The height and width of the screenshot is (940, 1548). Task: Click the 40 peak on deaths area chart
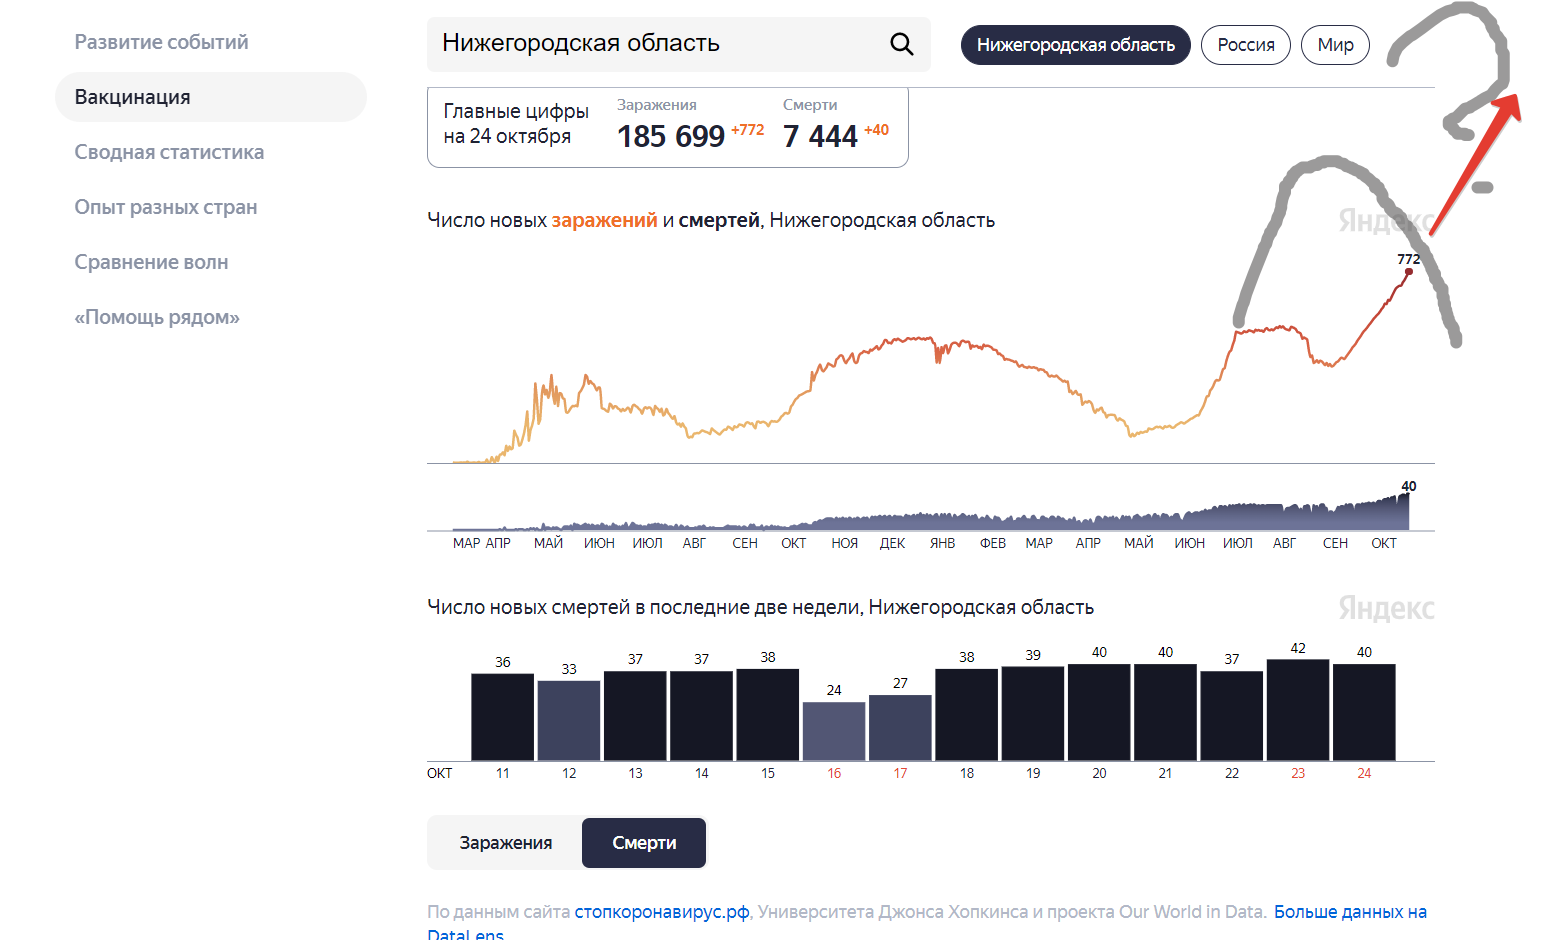click(1407, 497)
